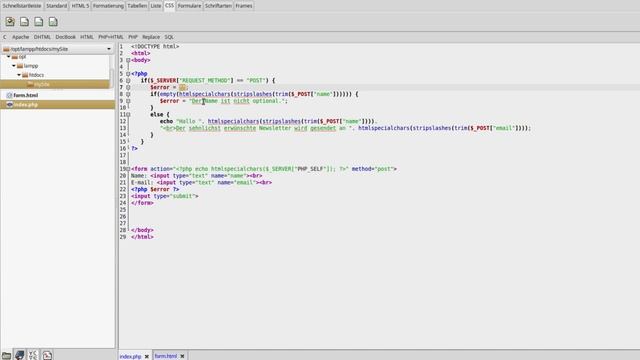Open the SQL snippets menu
This screenshot has width=640, height=360.
[x=169, y=37]
